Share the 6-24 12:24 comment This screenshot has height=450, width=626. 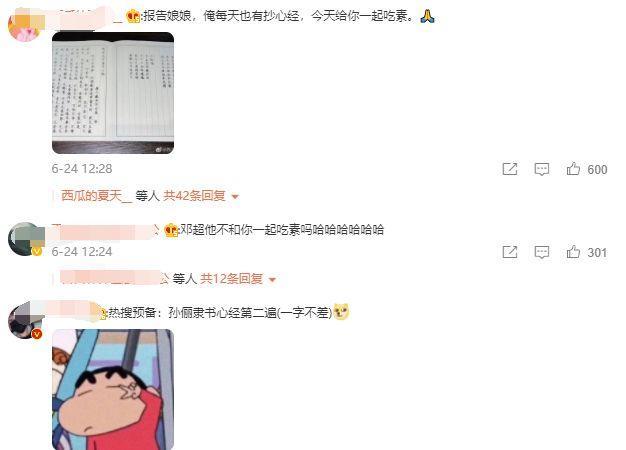510,252
